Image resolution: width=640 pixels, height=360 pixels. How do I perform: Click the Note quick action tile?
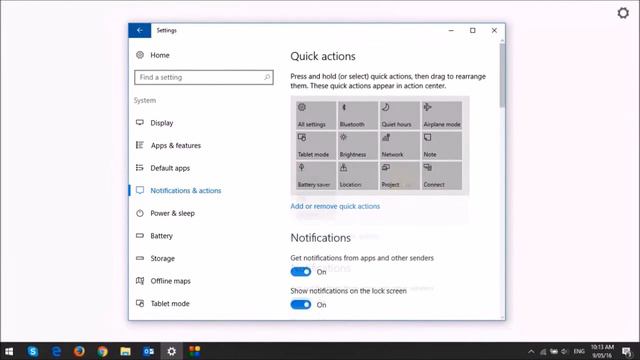click(442, 146)
